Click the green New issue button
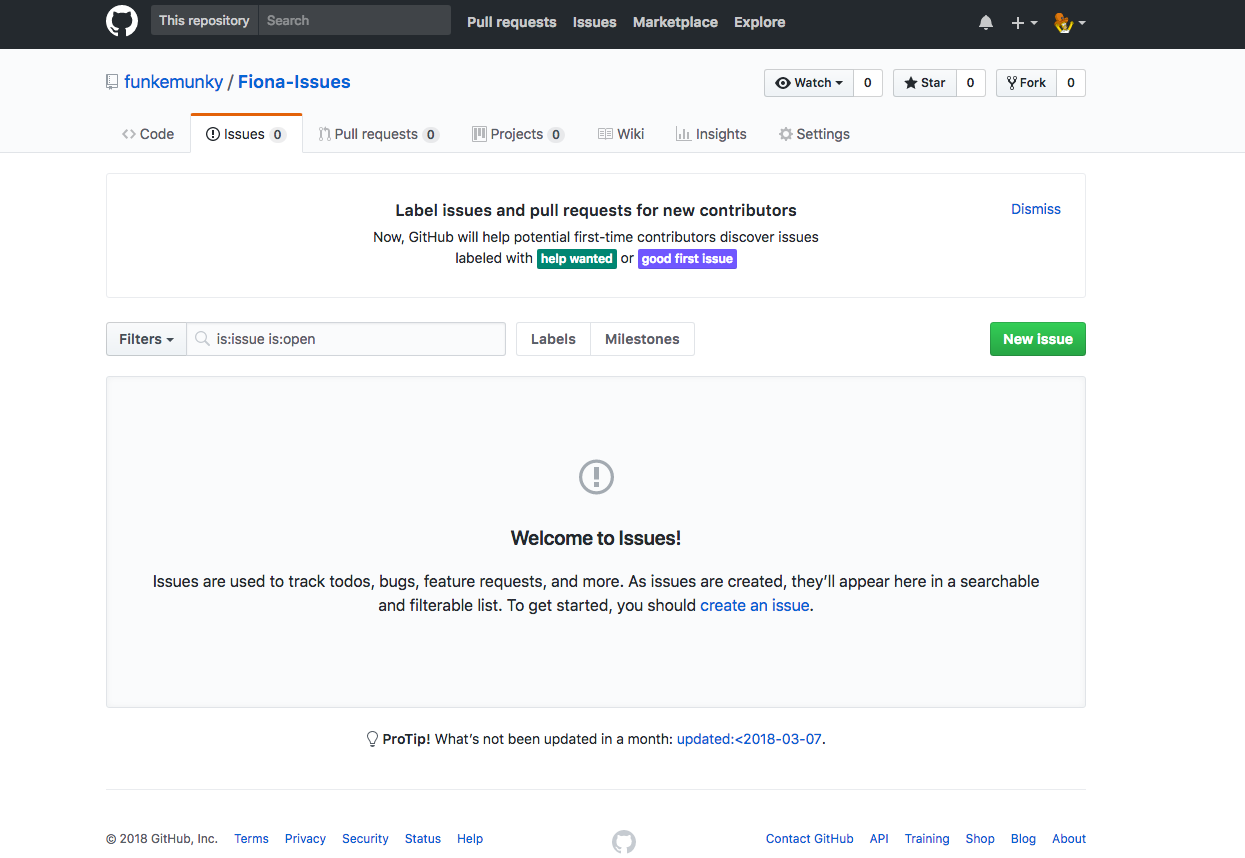 pos(1038,339)
